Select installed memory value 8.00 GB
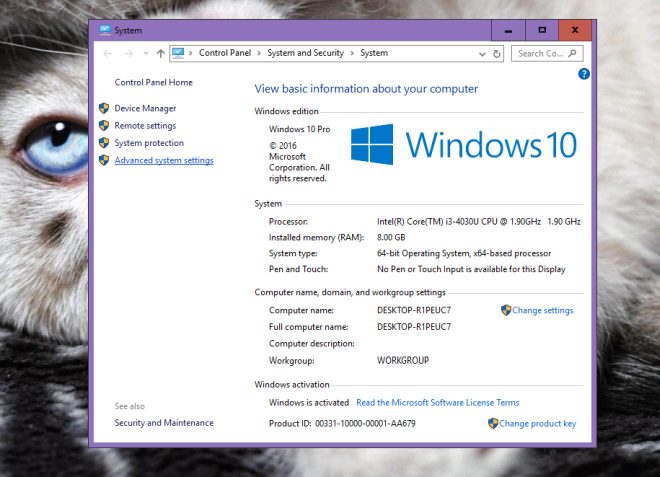Screen dimensions: 660x477 click(391, 237)
